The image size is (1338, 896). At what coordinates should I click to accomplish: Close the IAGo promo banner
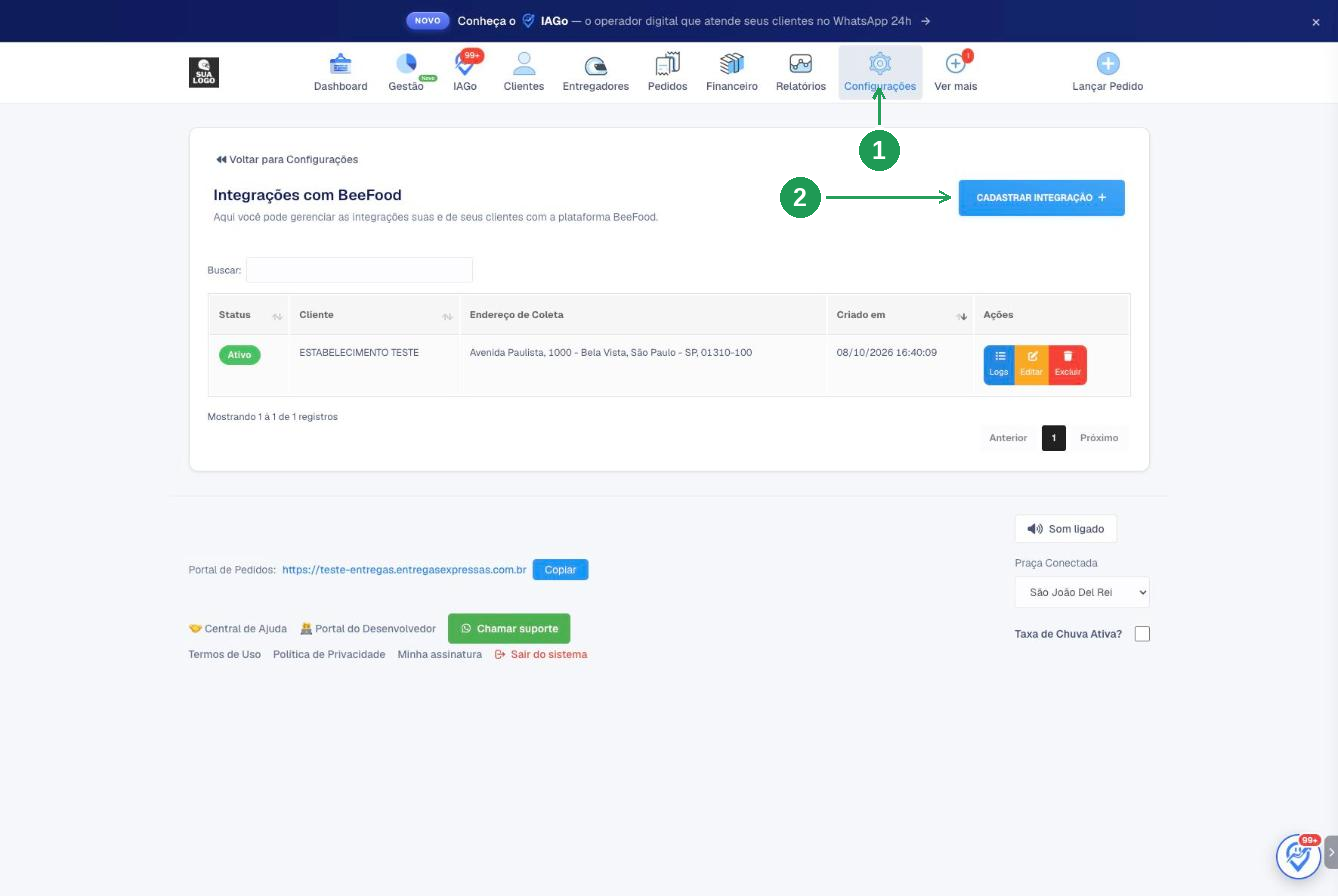click(1316, 22)
